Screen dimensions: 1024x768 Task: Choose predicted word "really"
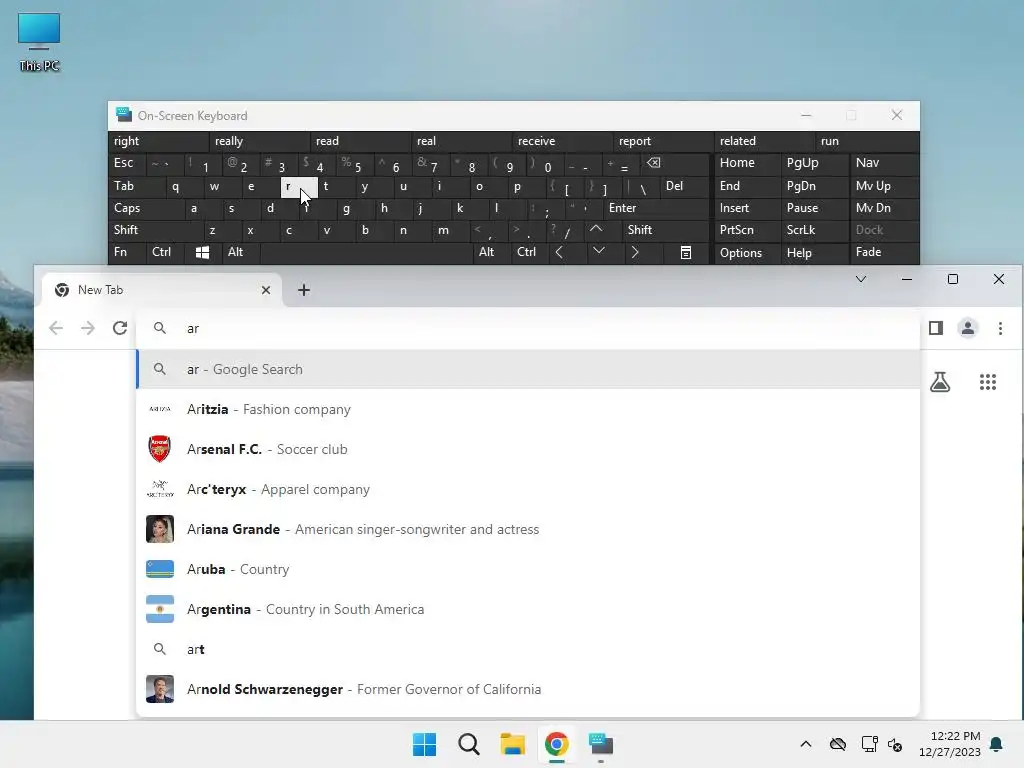click(260, 141)
